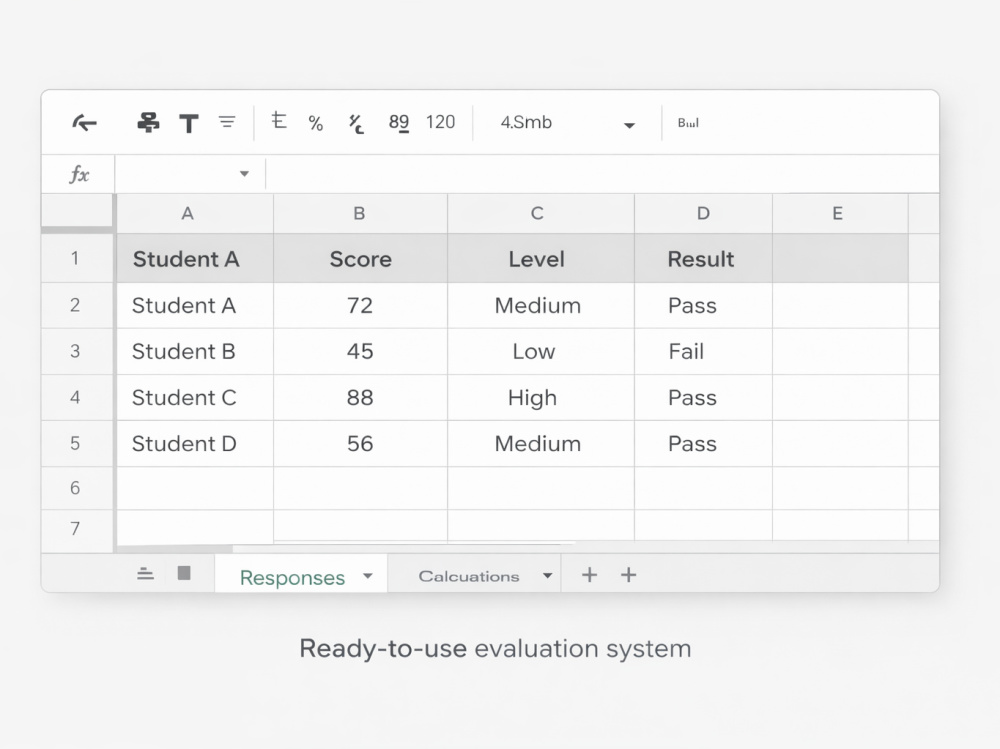Image resolution: width=1000 pixels, height=749 pixels.
Task: Click the small Bul toolbar label
Action: pos(688,123)
